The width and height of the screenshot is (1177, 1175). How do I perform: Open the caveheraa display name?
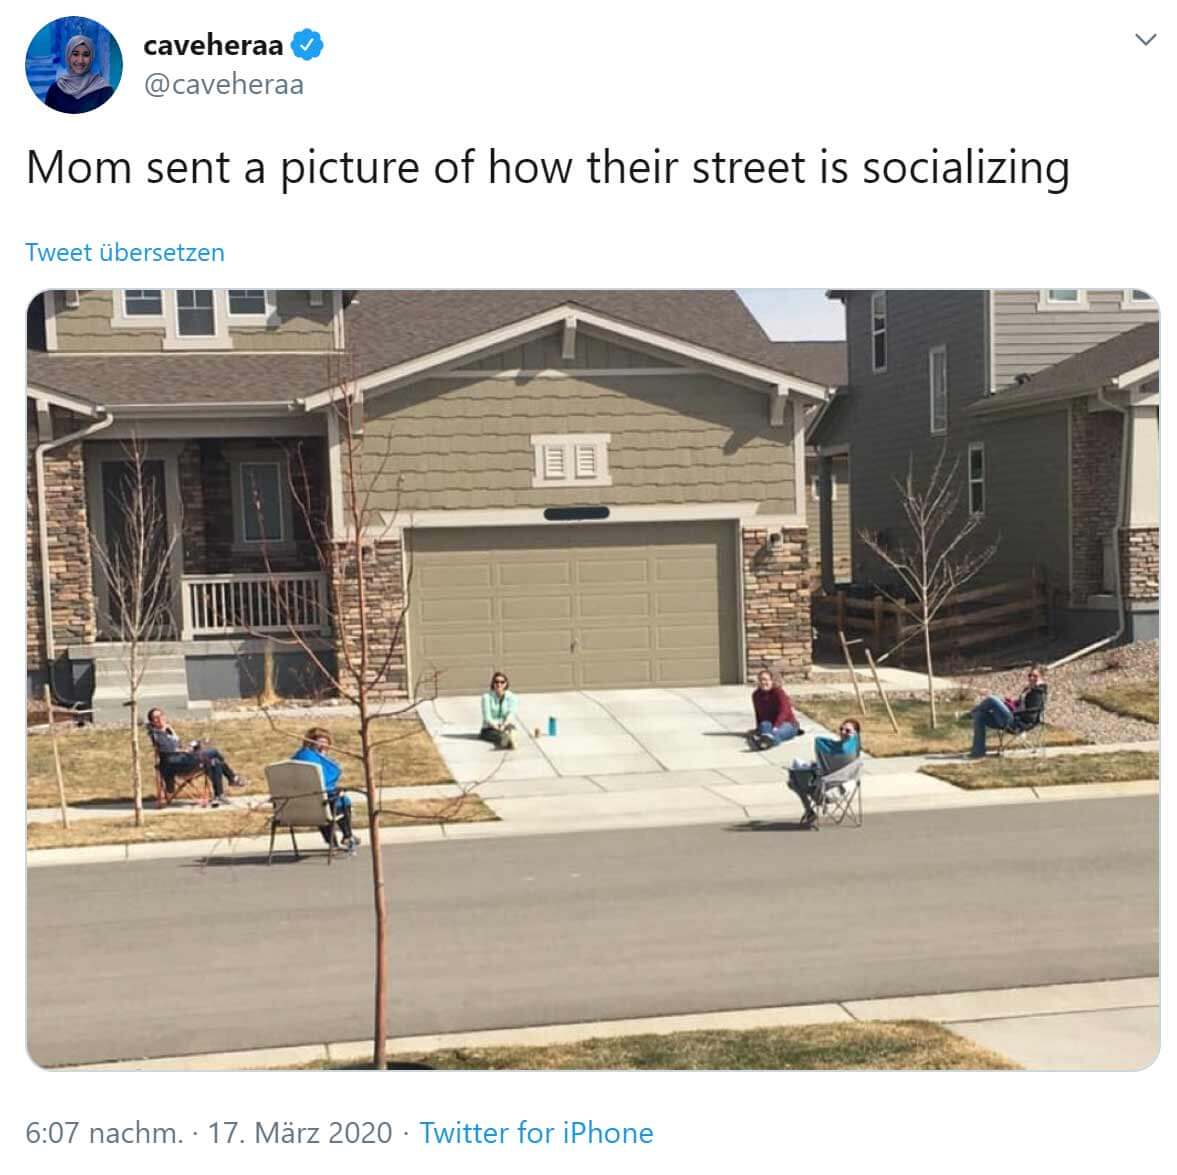point(213,45)
